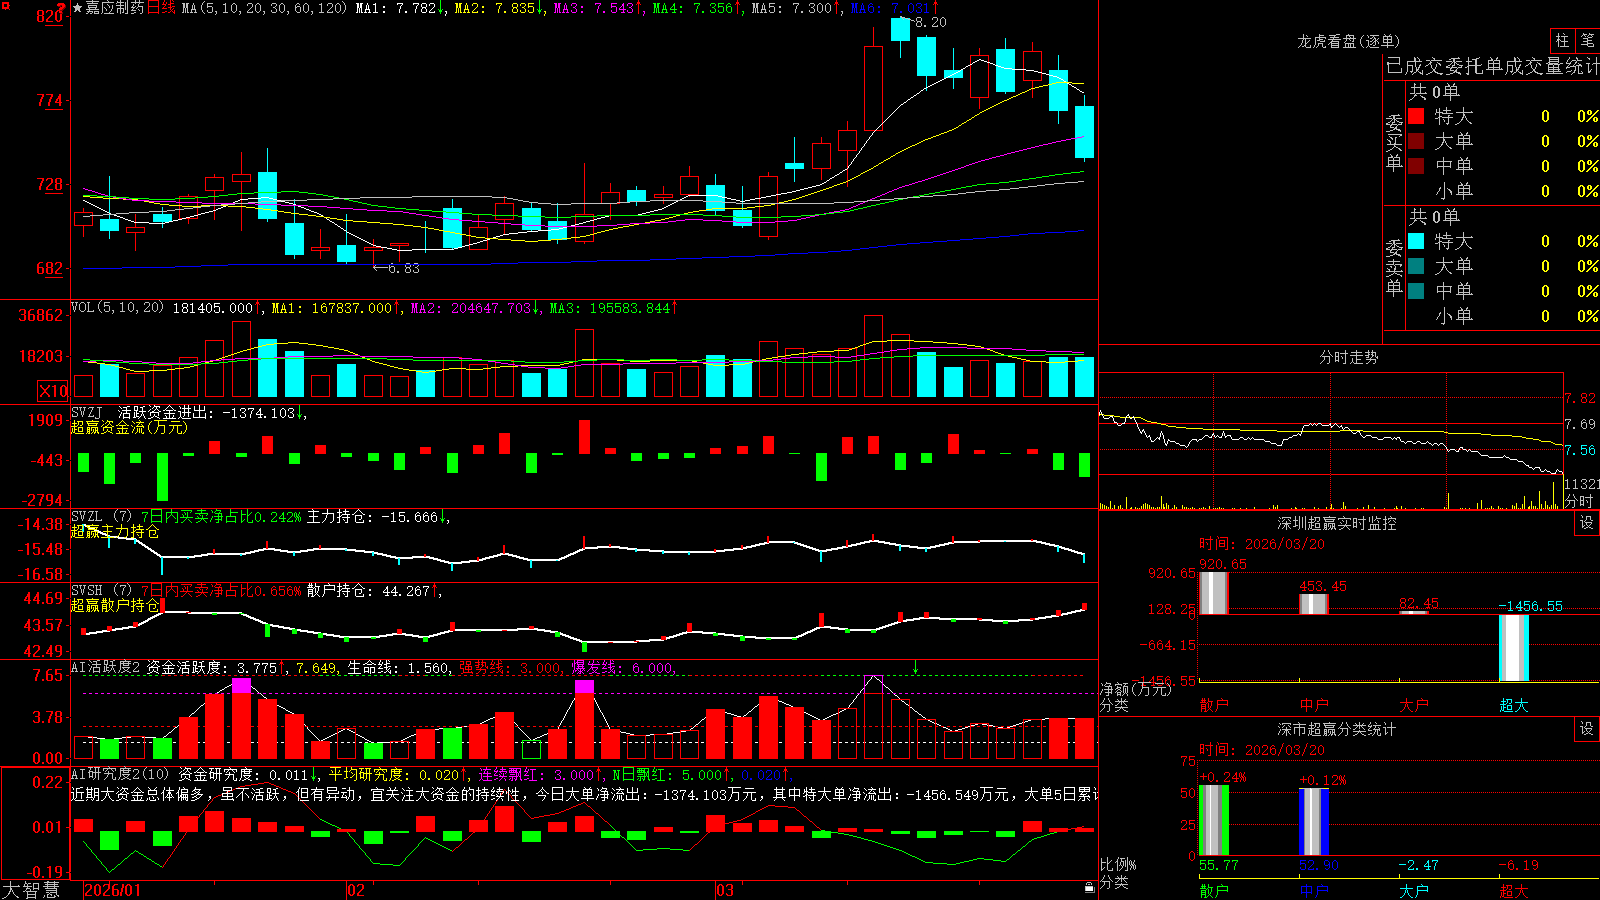The width and height of the screenshot is (1600, 900).
Task: Click the 分时走势 panel title
Action: 1348,357
